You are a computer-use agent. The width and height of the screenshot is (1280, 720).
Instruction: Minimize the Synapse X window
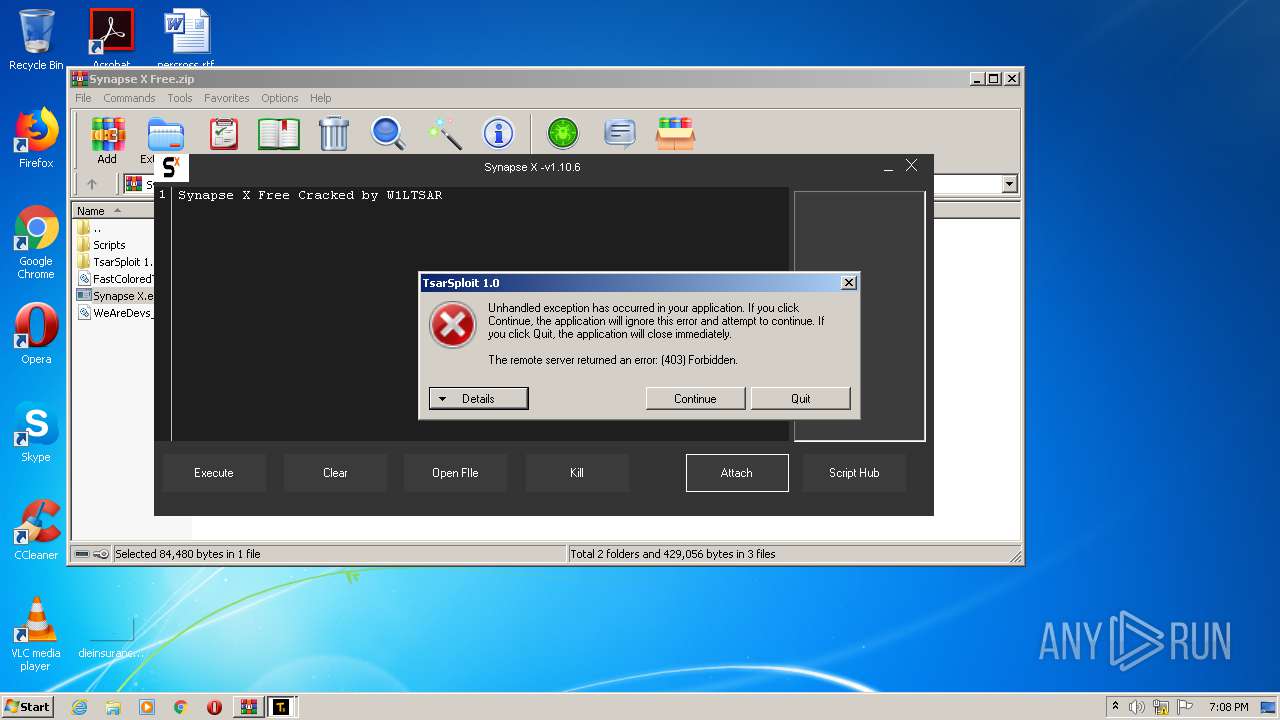point(888,167)
